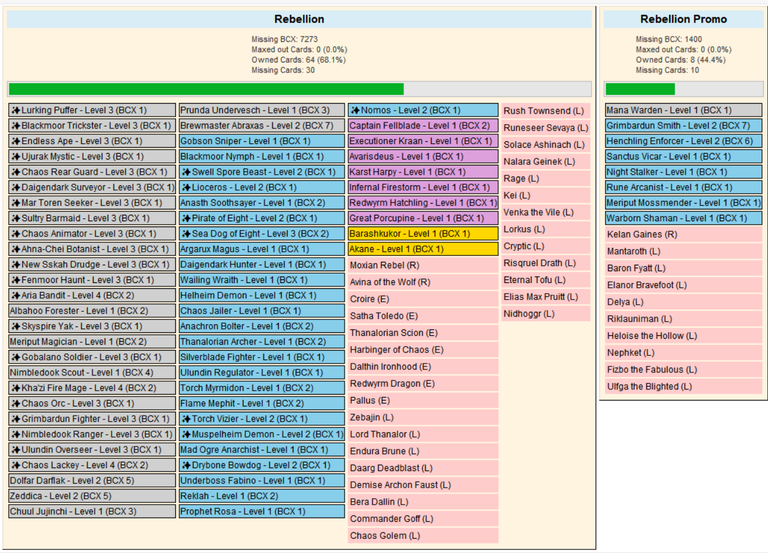Click missing card Venka the Vile (L)
768x553 pixels.
546,212
